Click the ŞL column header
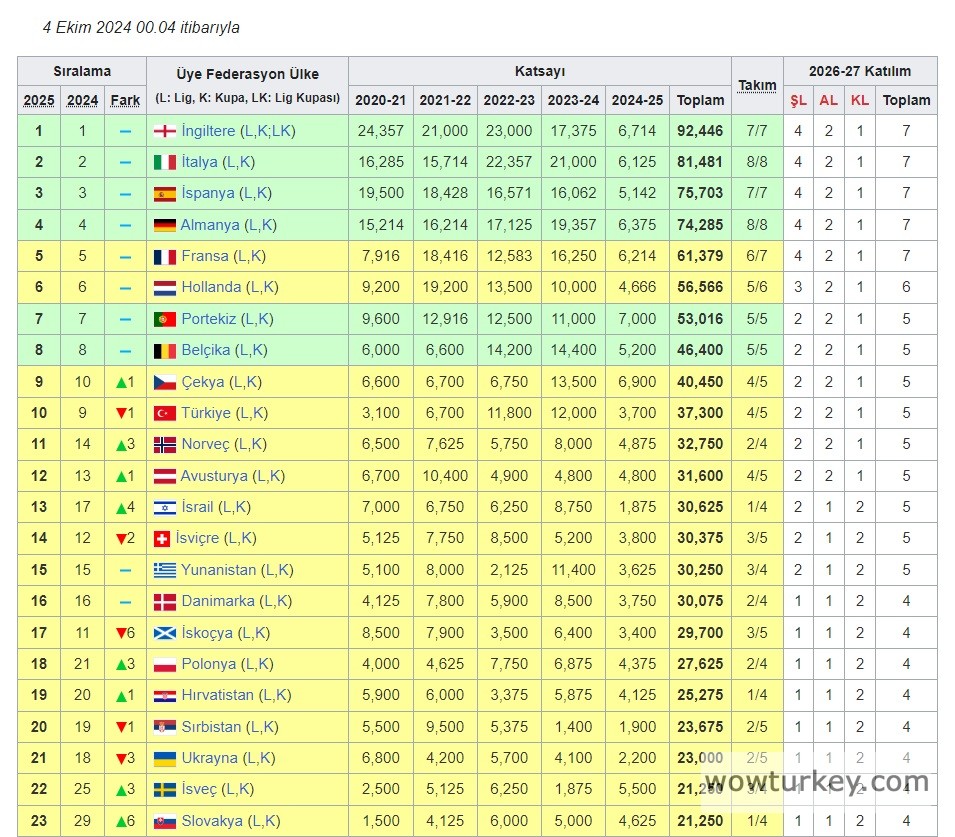The image size is (955, 837). 798,100
